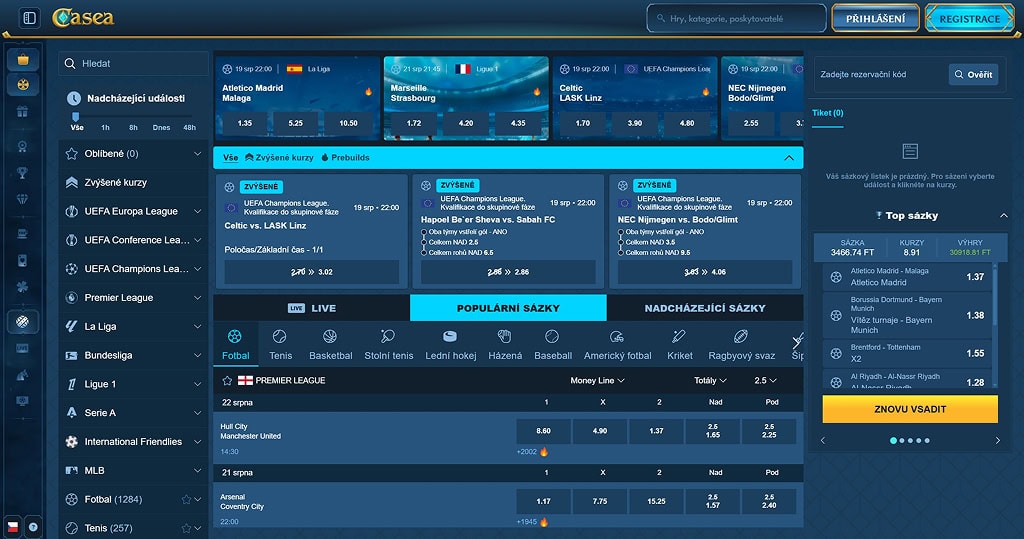Open help question mark icon

(33, 527)
